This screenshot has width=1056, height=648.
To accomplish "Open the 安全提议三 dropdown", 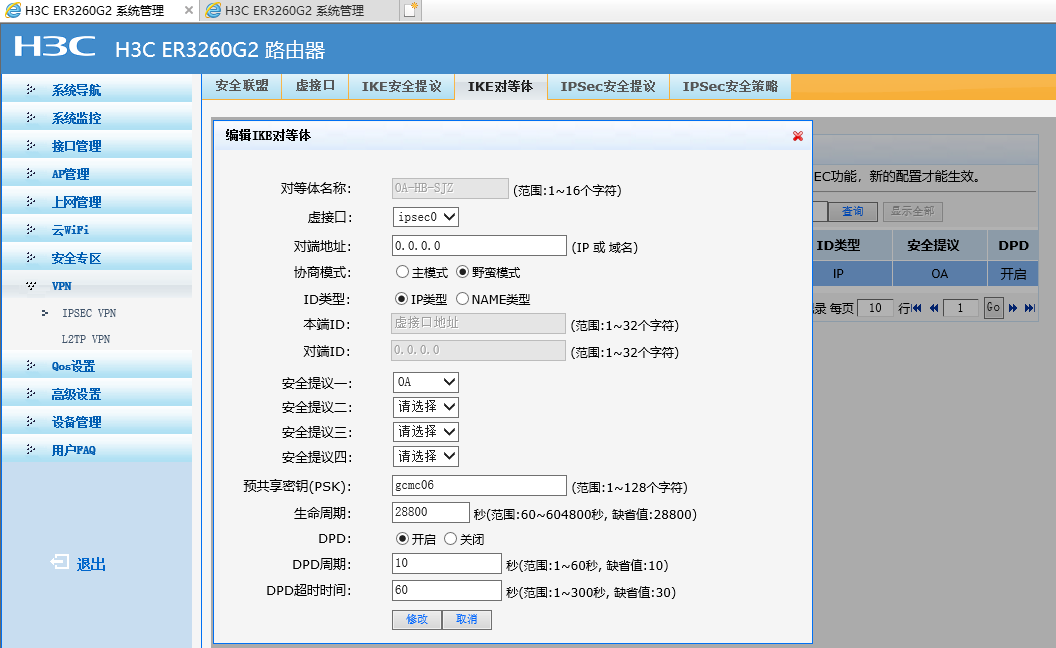I will pyautogui.click(x=426, y=432).
